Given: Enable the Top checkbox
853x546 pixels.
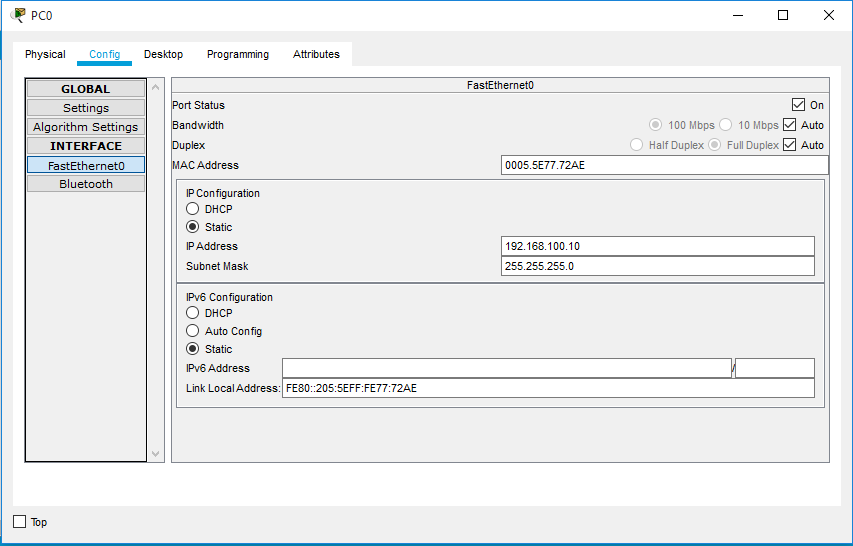Looking at the screenshot, I should (19, 522).
